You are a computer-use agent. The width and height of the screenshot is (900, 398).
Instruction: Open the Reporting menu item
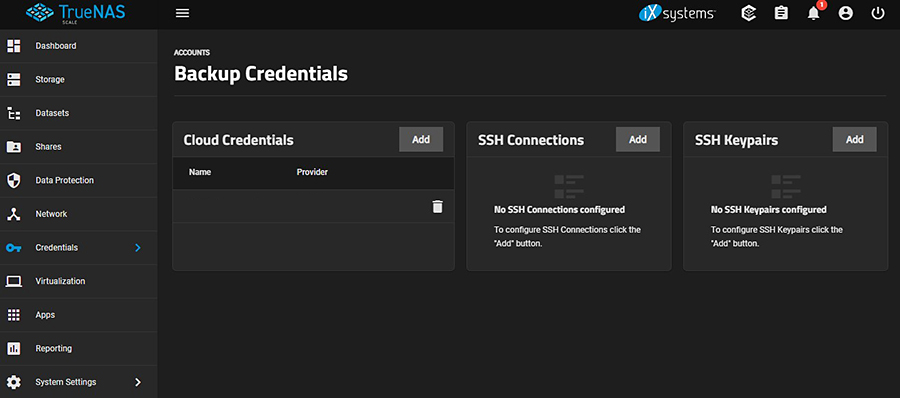coord(53,348)
